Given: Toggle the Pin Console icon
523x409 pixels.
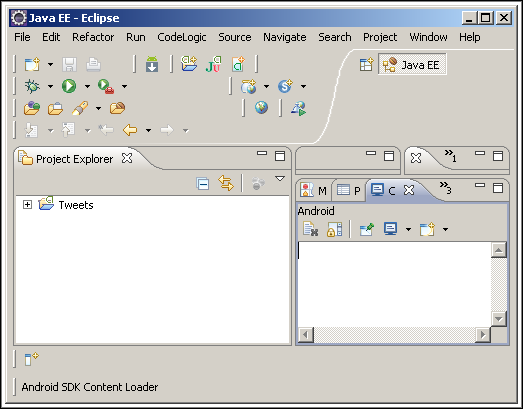Looking at the screenshot, I should pos(367,229).
